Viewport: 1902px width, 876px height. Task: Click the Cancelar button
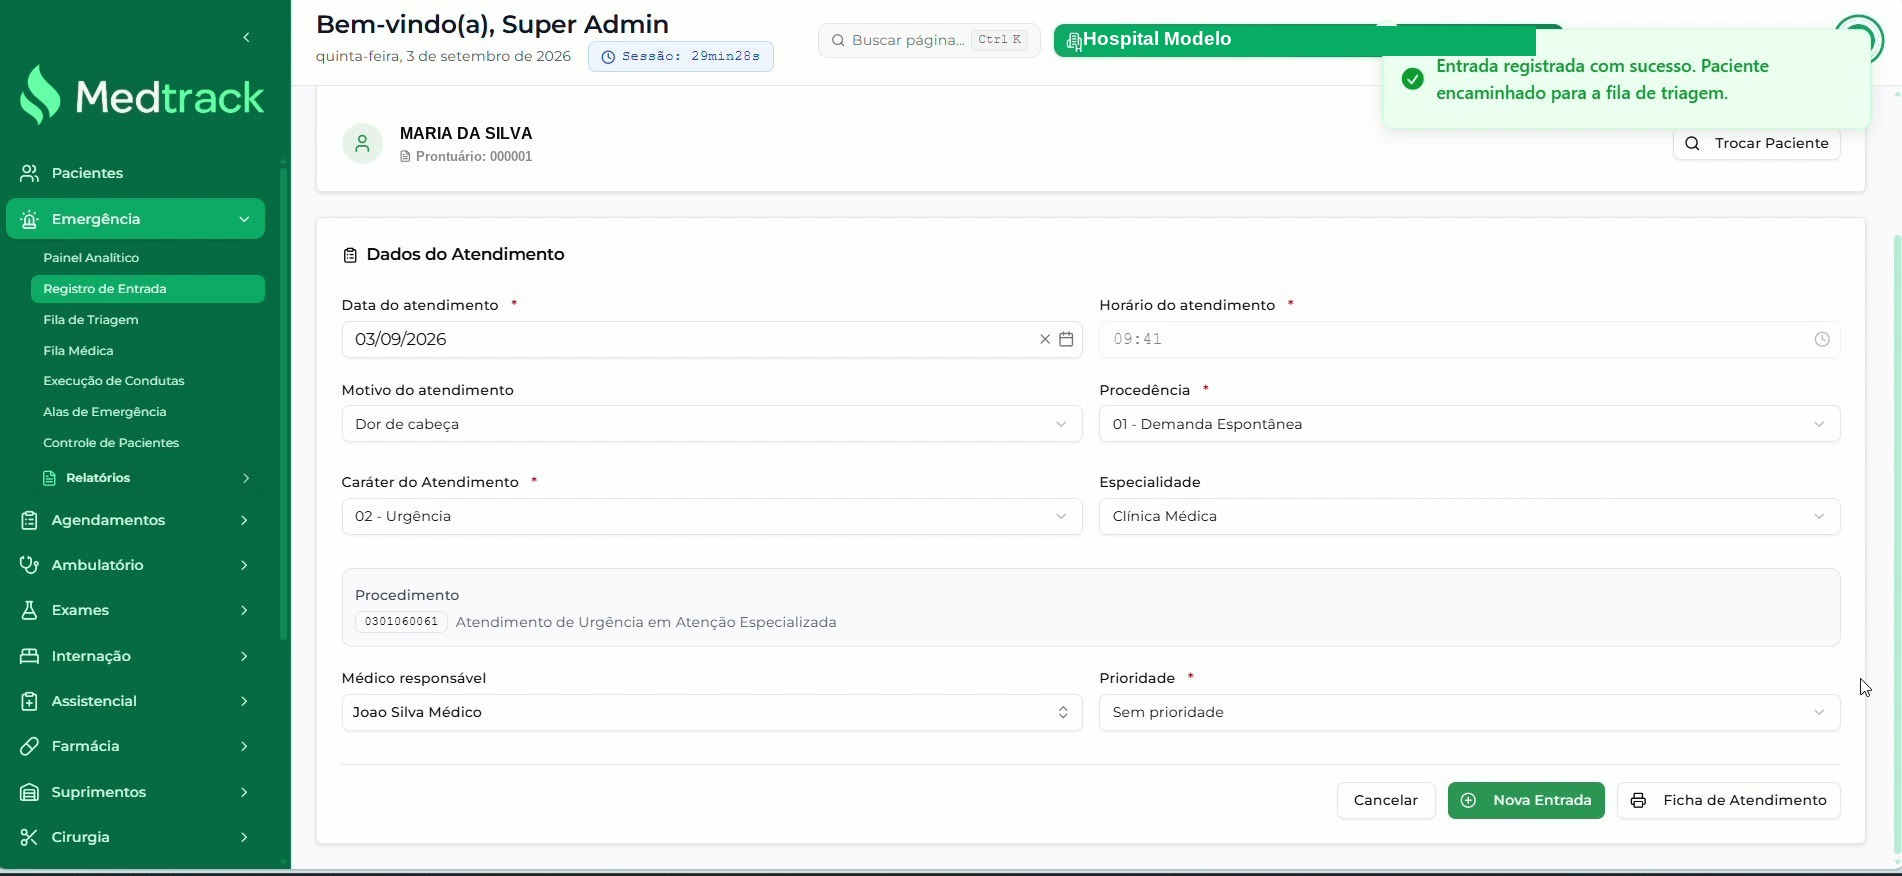tap(1386, 800)
